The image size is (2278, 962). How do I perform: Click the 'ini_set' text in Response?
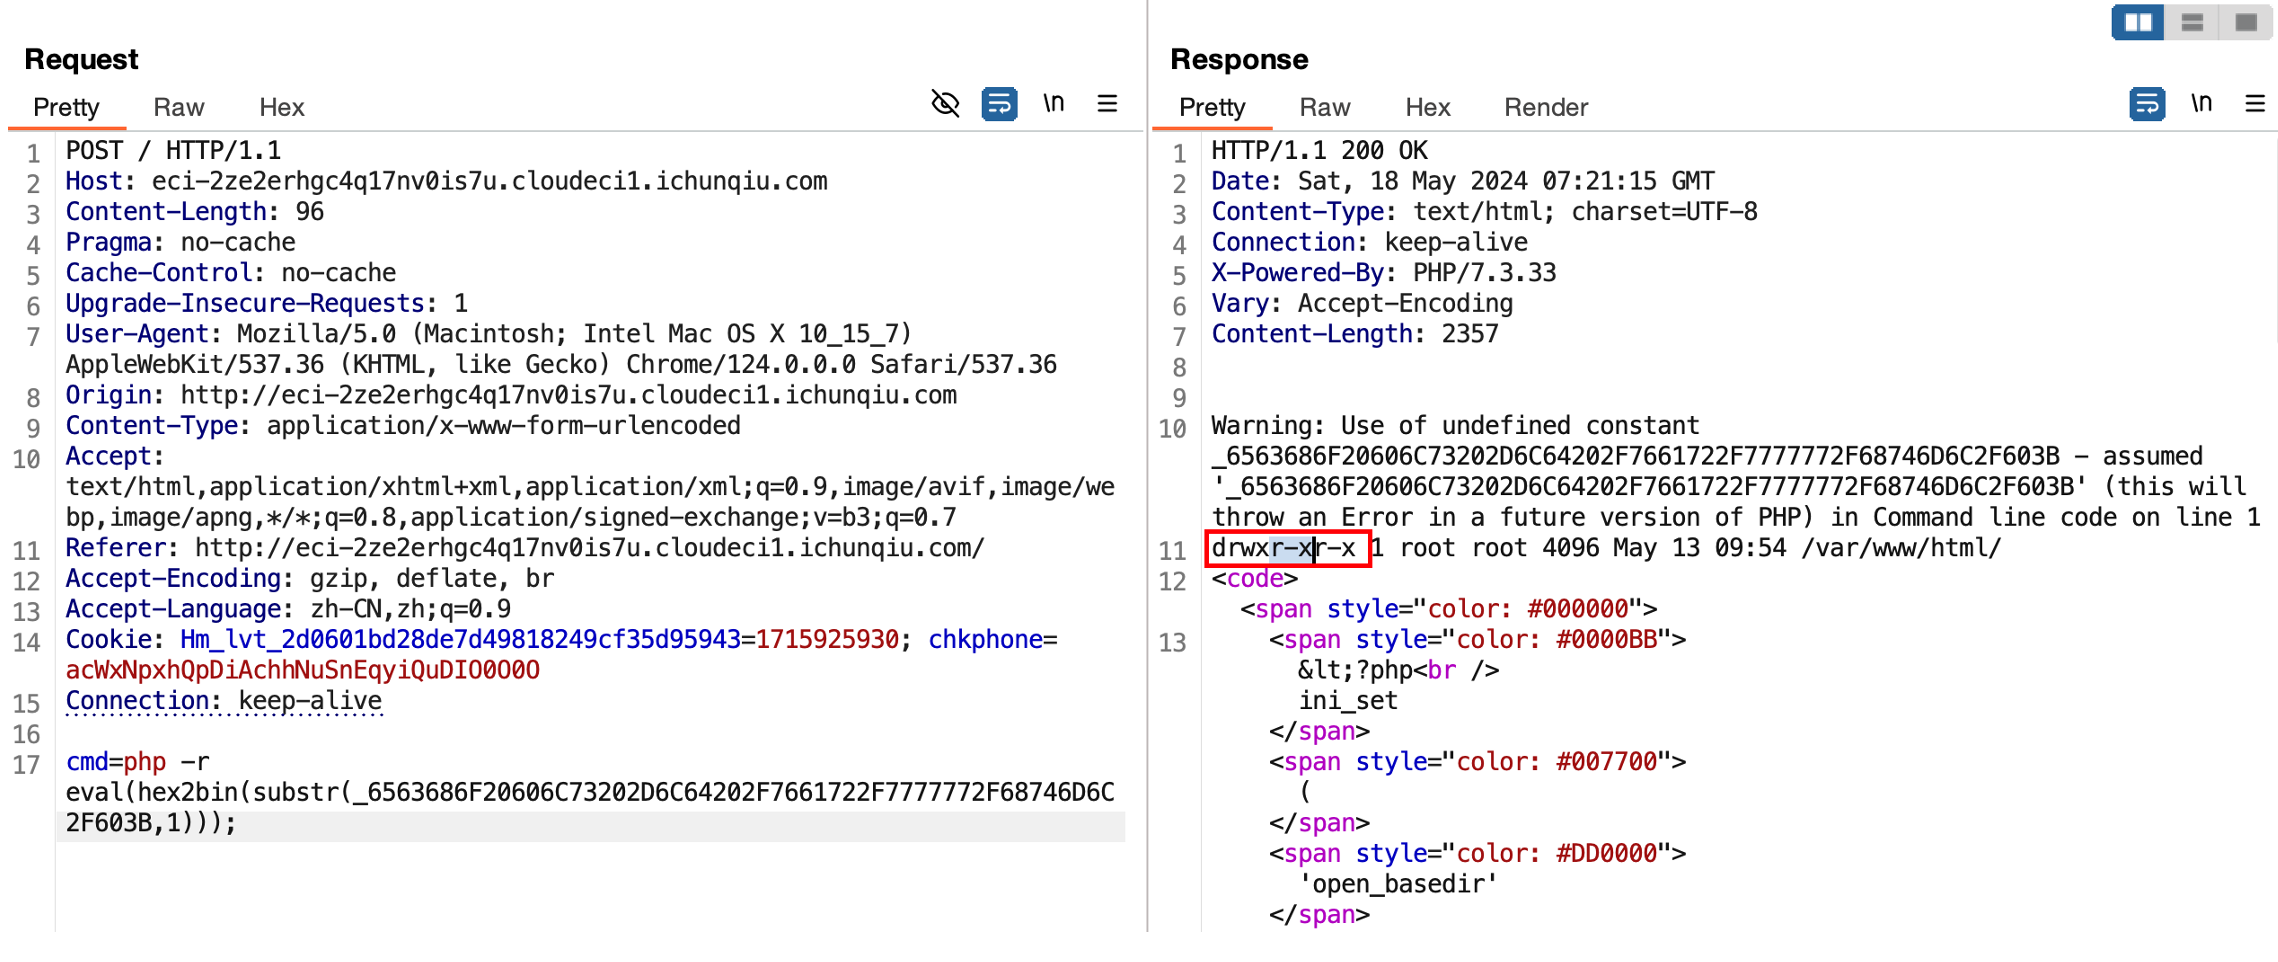(1348, 701)
